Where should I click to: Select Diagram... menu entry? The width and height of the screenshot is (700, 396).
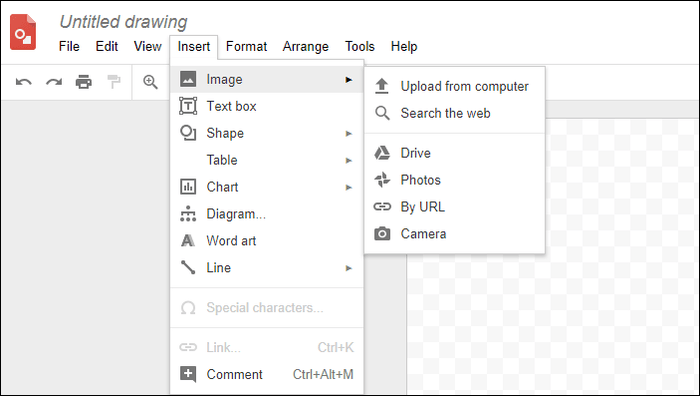[x=267, y=214]
